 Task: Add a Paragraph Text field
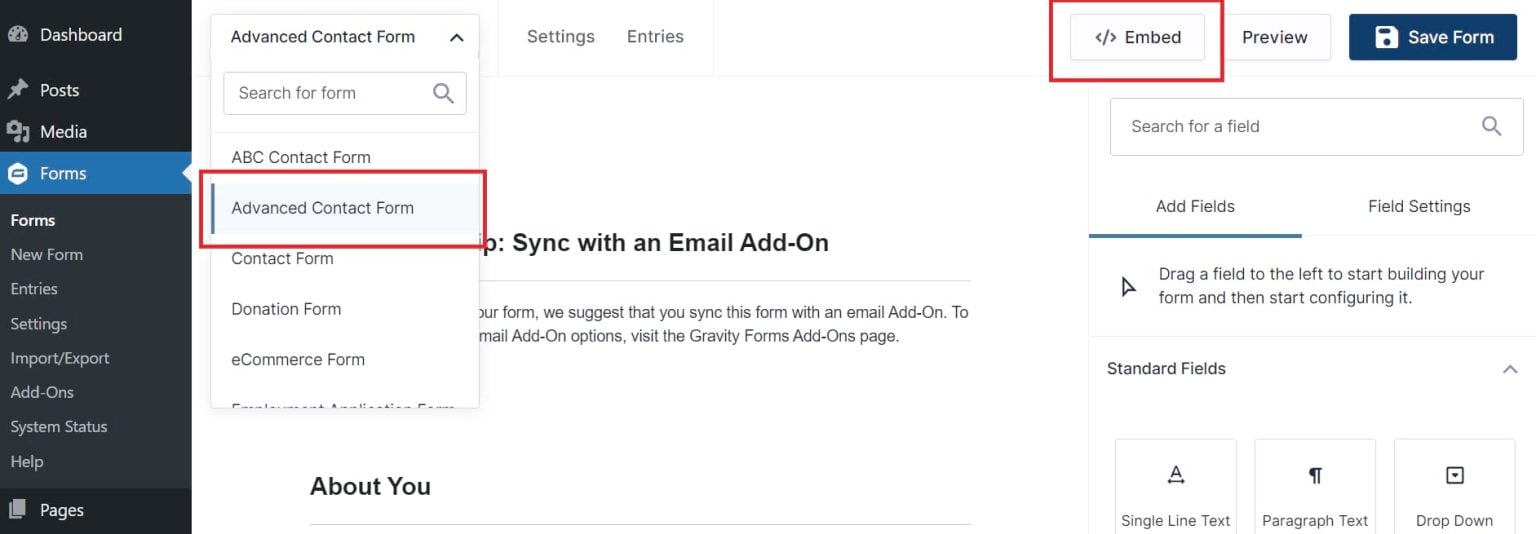[x=1315, y=486]
